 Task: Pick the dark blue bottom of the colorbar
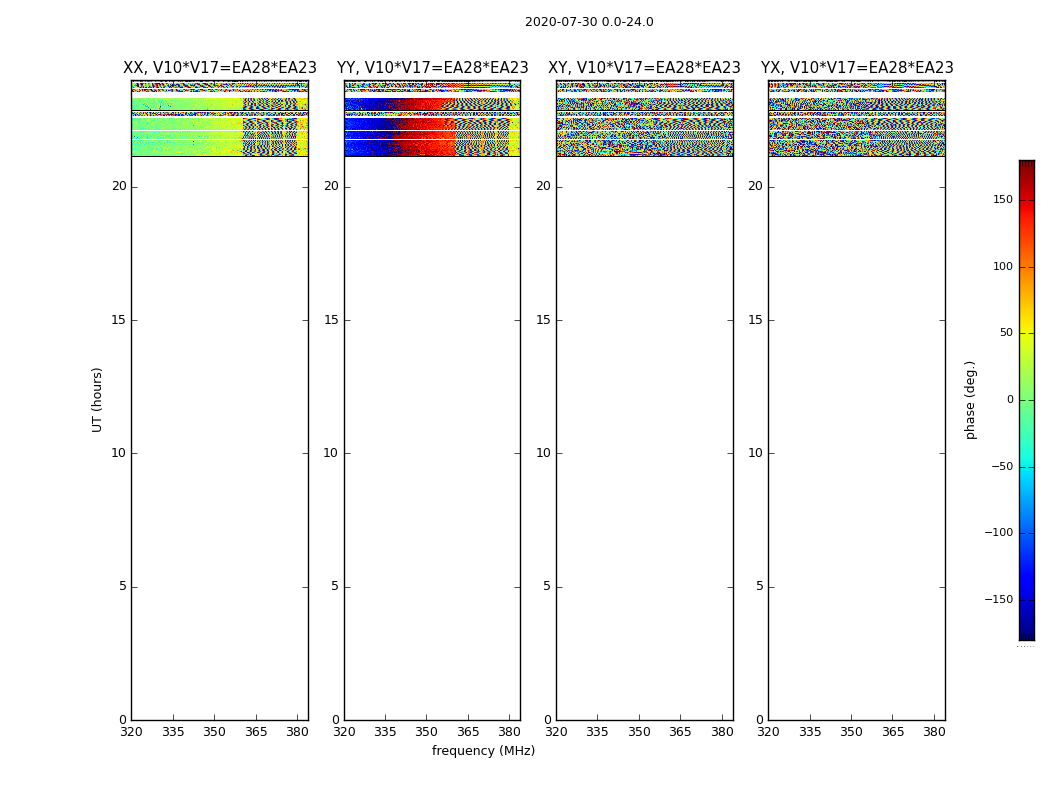[1026, 632]
